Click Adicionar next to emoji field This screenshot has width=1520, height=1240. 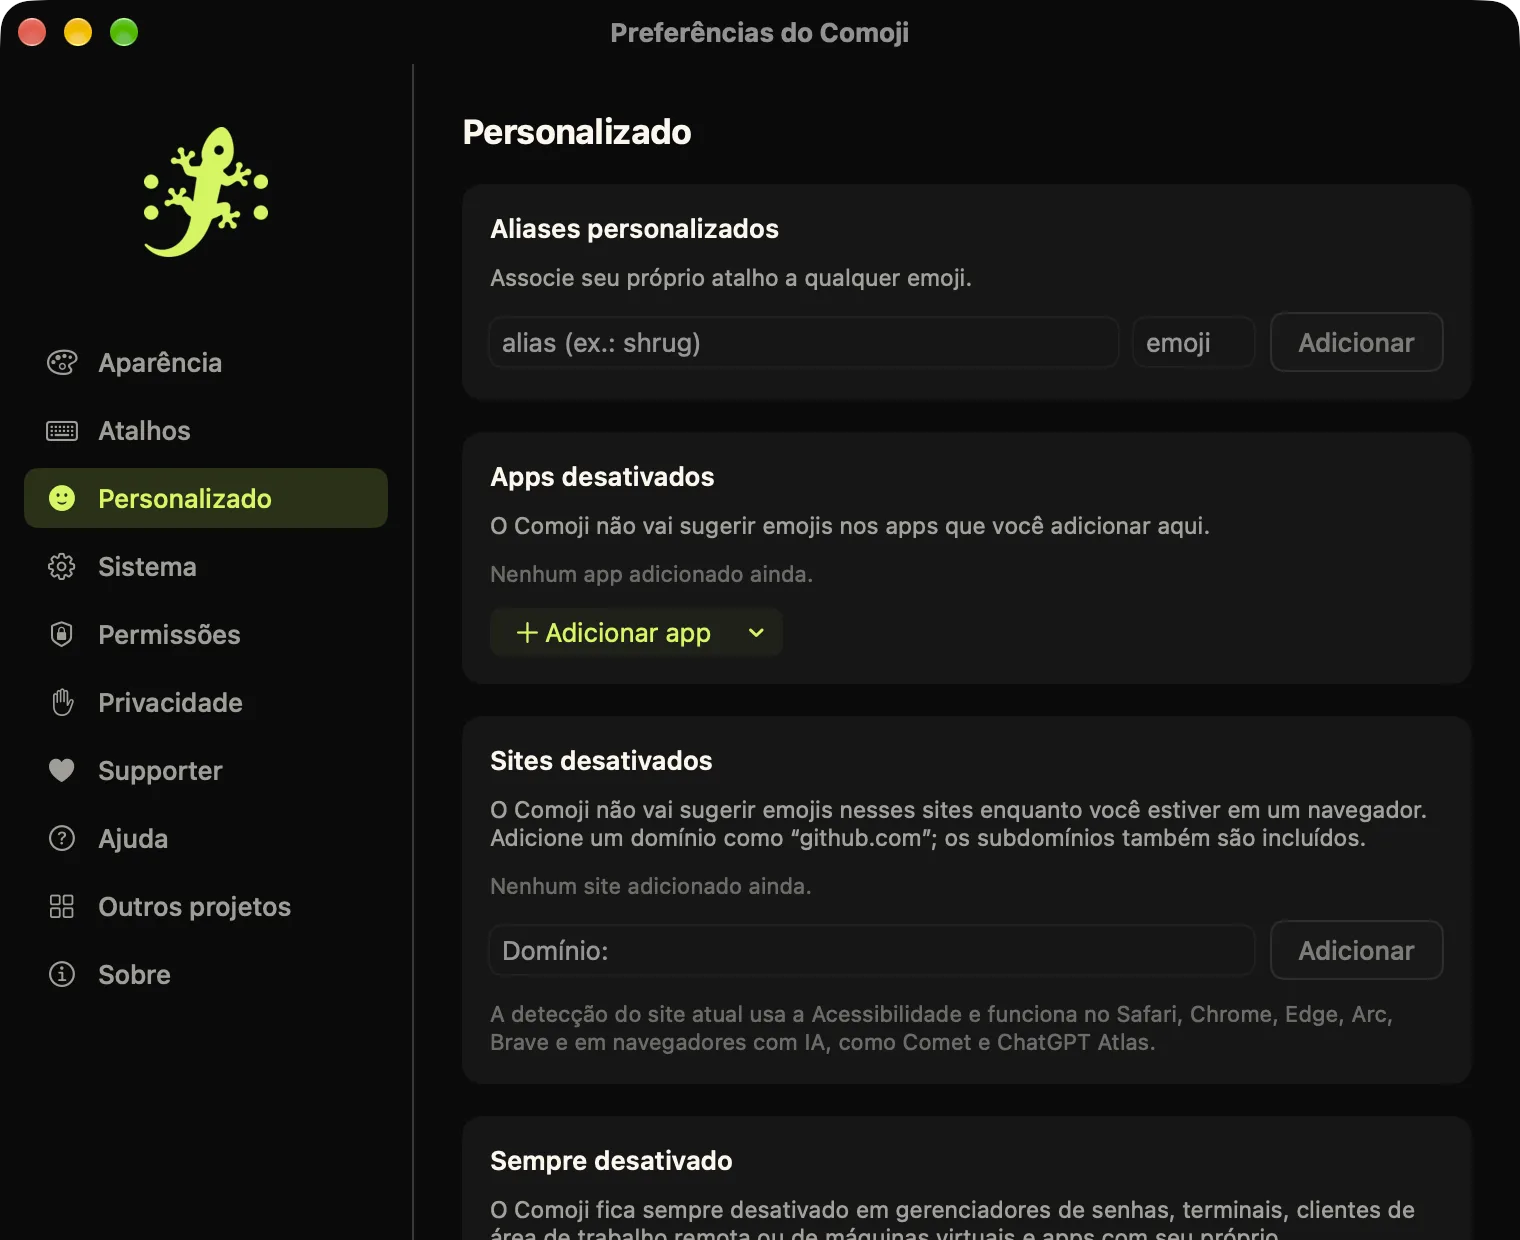1356,342
